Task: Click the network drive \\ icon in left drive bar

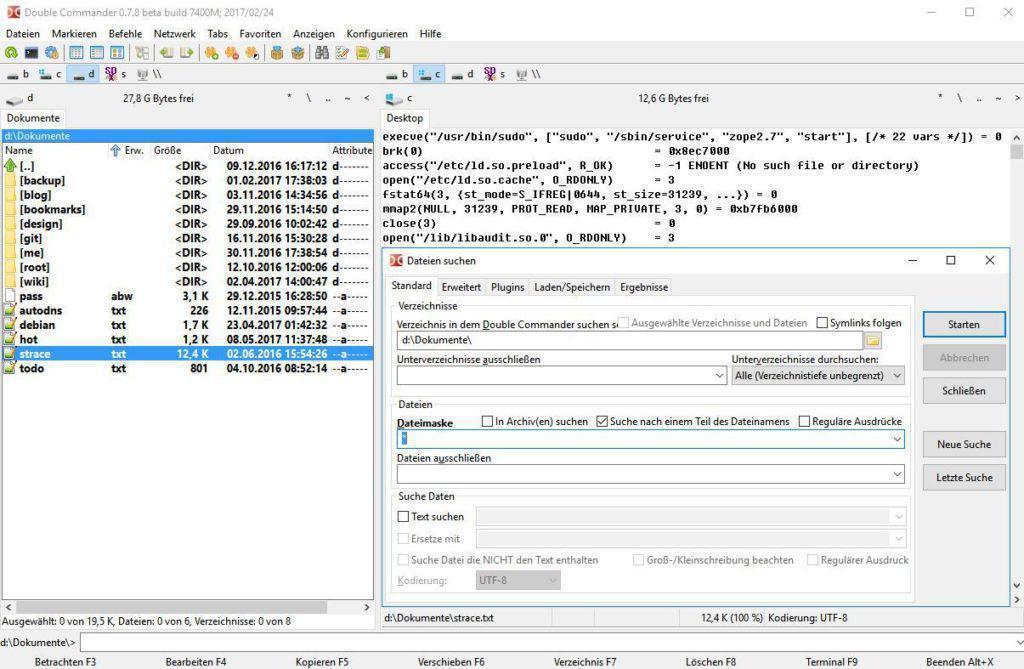Action: coord(148,74)
